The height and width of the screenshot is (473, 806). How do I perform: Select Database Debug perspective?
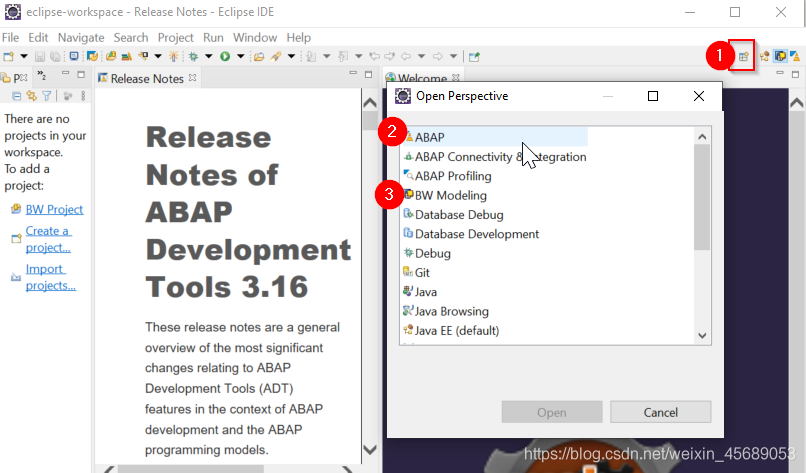click(453, 215)
